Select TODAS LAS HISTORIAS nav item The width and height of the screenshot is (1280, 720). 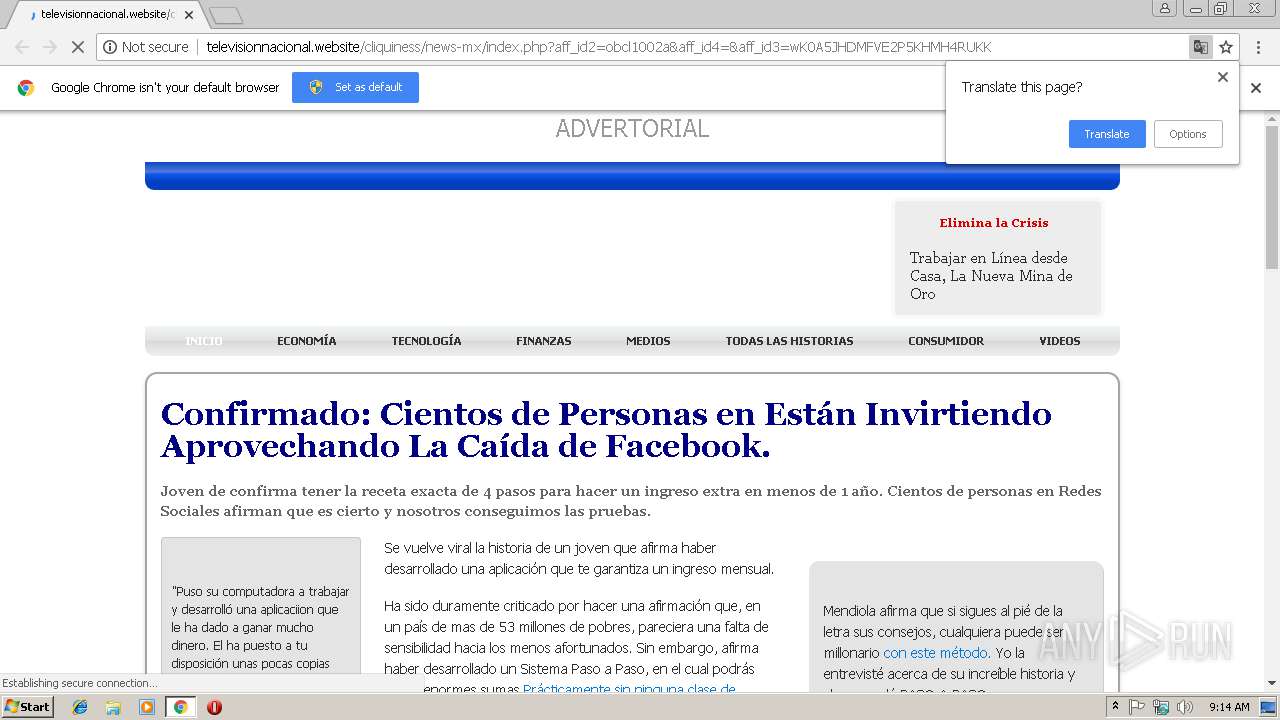coord(789,341)
